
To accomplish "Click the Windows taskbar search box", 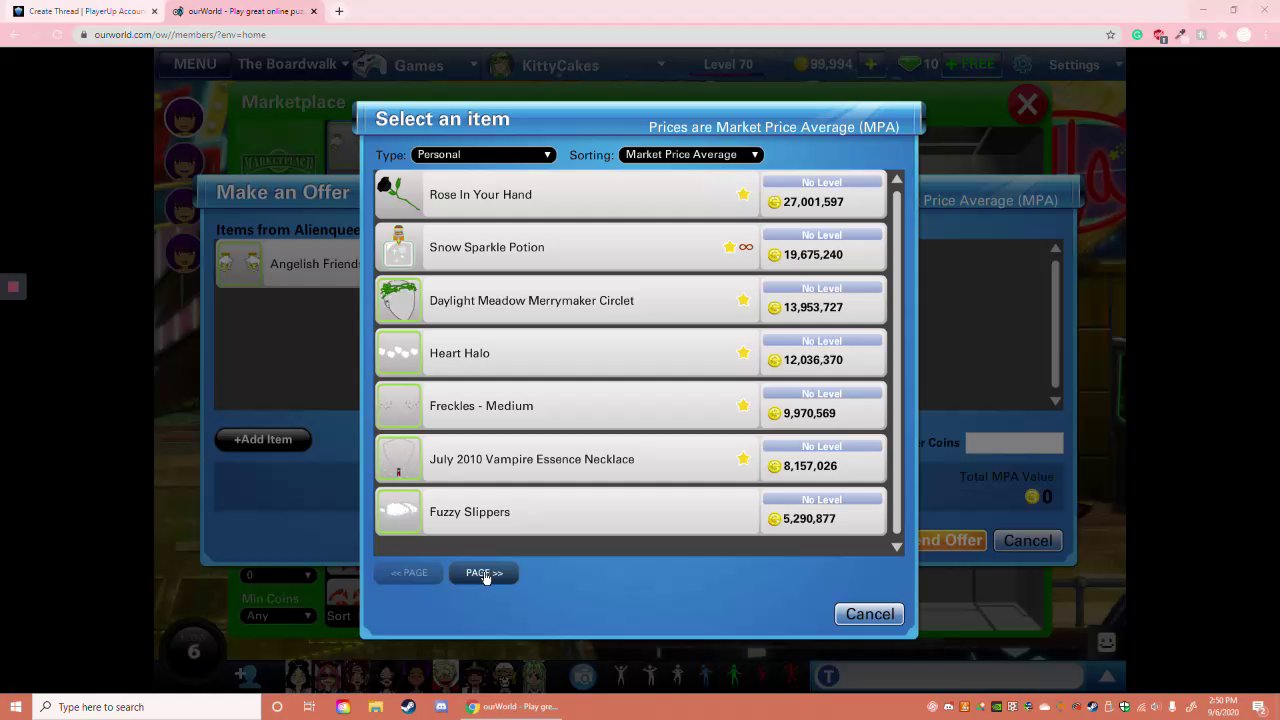I will tap(146, 707).
